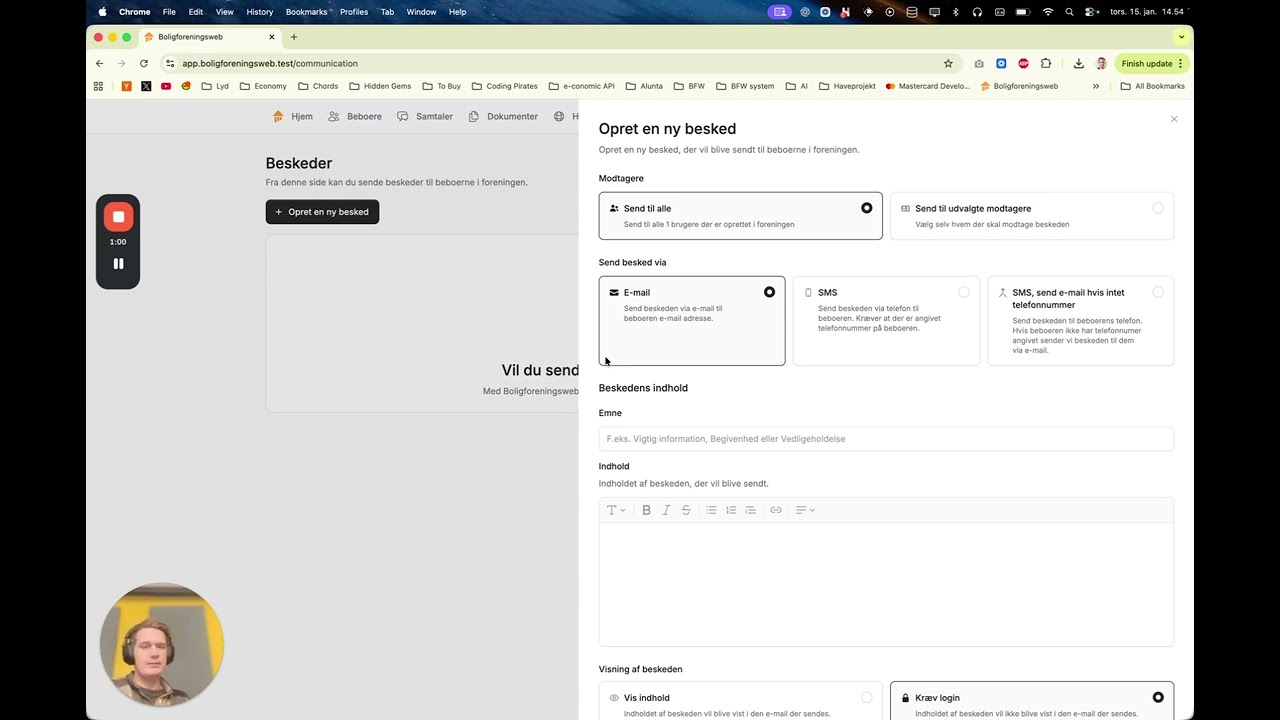Open the File menu
Screen dimensions: 1280x720
point(169,12)
